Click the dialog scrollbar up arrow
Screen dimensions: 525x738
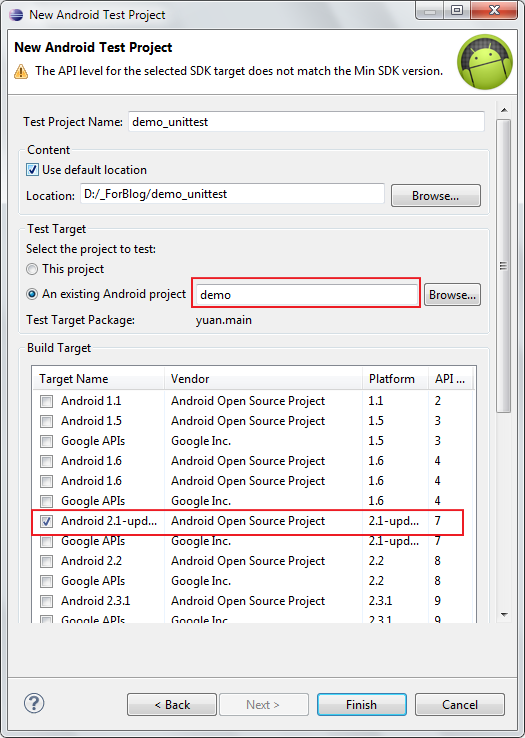point(504,110)
